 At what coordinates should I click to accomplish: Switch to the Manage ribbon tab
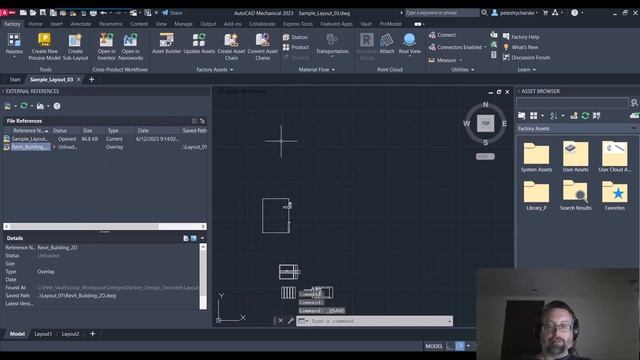183,24
